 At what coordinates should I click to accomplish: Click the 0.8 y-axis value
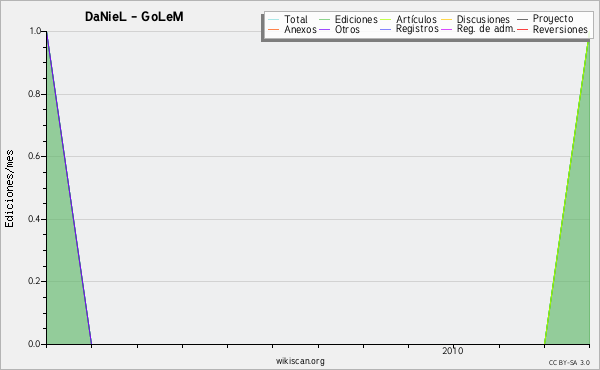35,94
